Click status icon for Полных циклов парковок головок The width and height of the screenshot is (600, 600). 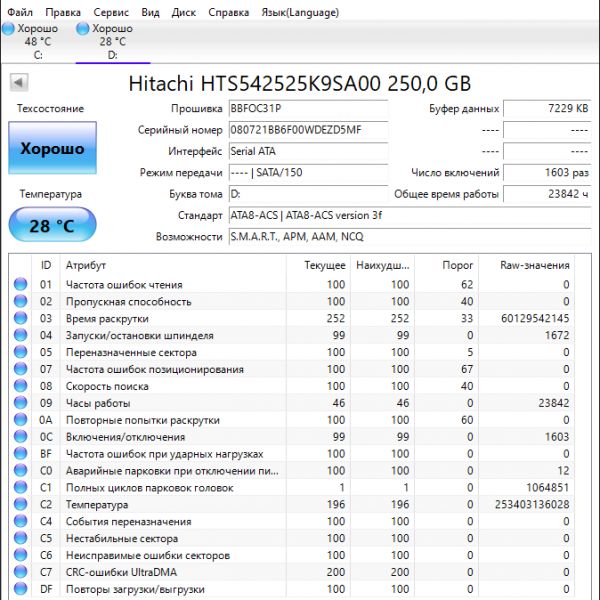click(x=20, y=488)
